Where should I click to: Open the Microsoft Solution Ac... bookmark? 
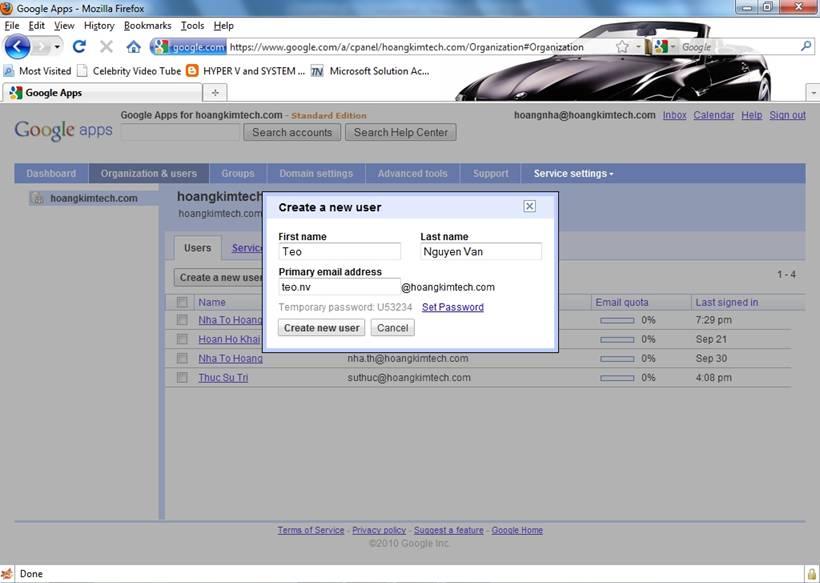click(x=370, y=71)
